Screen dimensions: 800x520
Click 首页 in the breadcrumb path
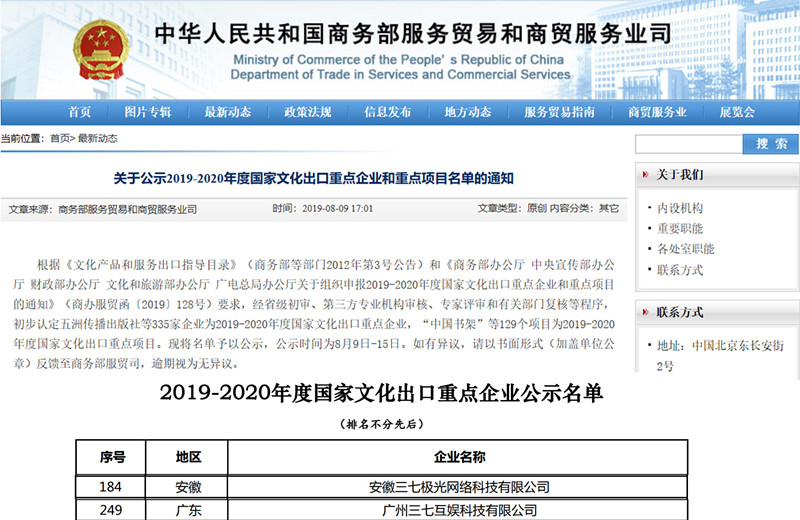[x=60, y=138]
